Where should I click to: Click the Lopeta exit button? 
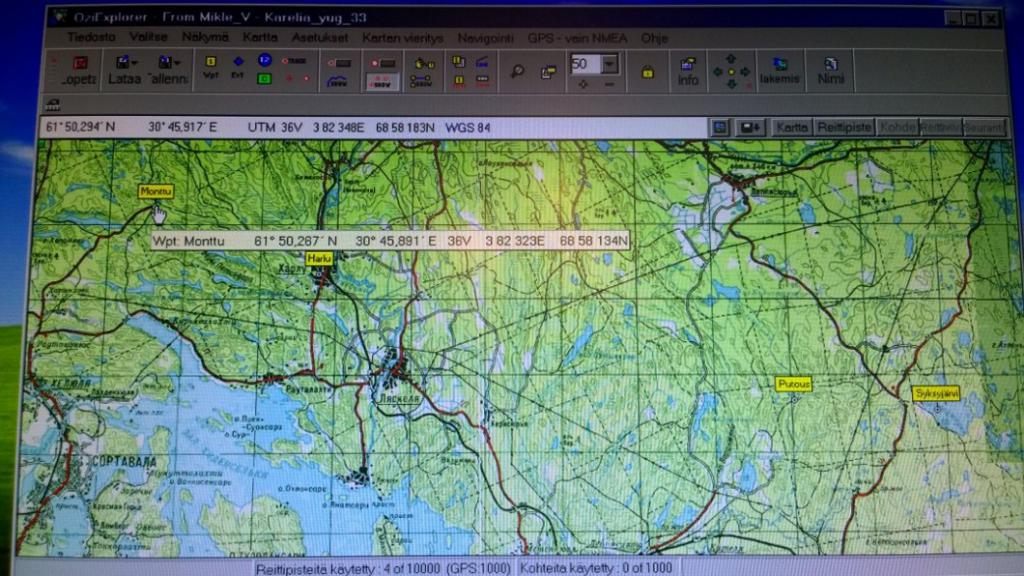tap(80, 69)
